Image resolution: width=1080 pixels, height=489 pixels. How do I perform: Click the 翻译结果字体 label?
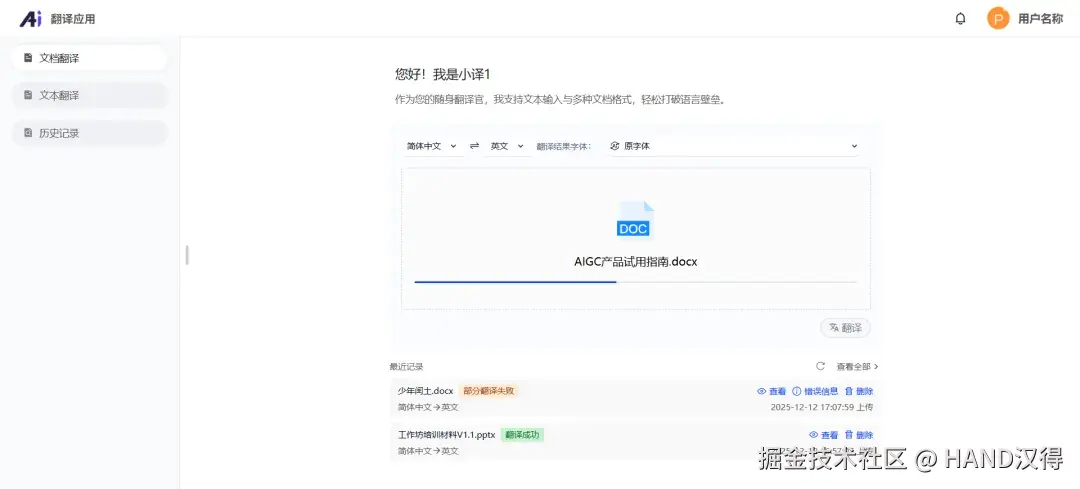[563, 146]
